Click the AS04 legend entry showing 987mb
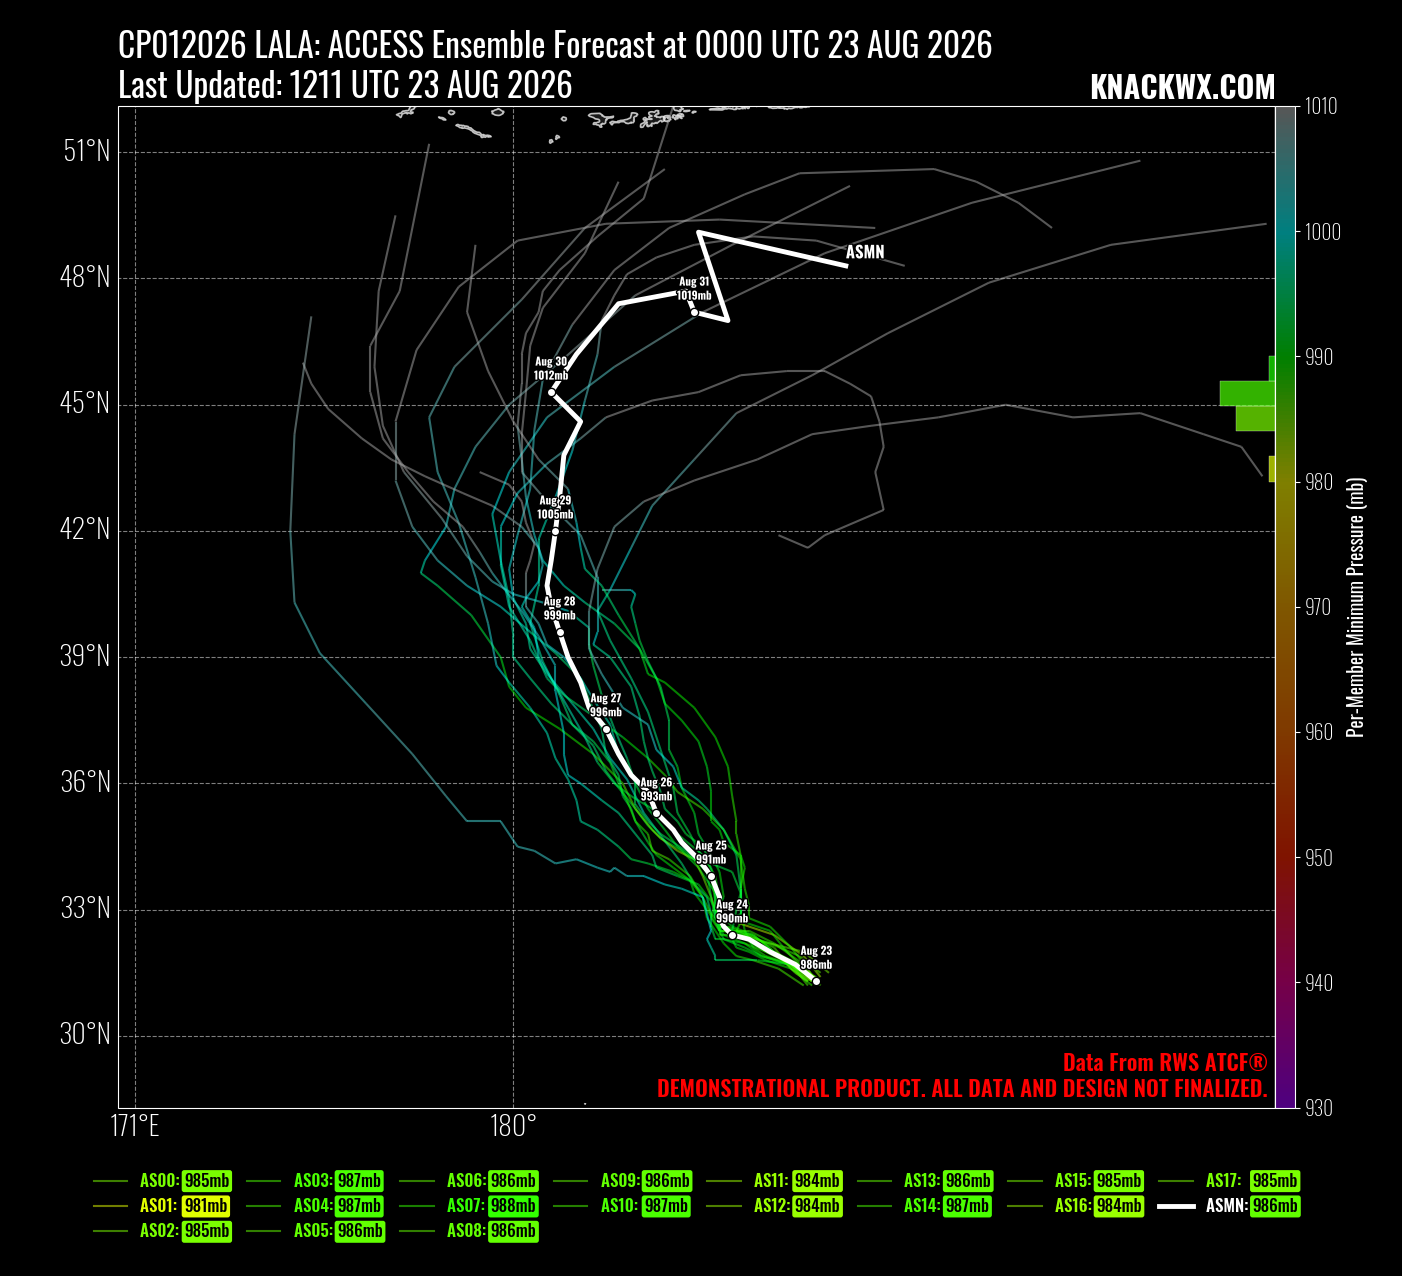The height and width of the screenshot is (1276, 1402). coord(315,1206)
